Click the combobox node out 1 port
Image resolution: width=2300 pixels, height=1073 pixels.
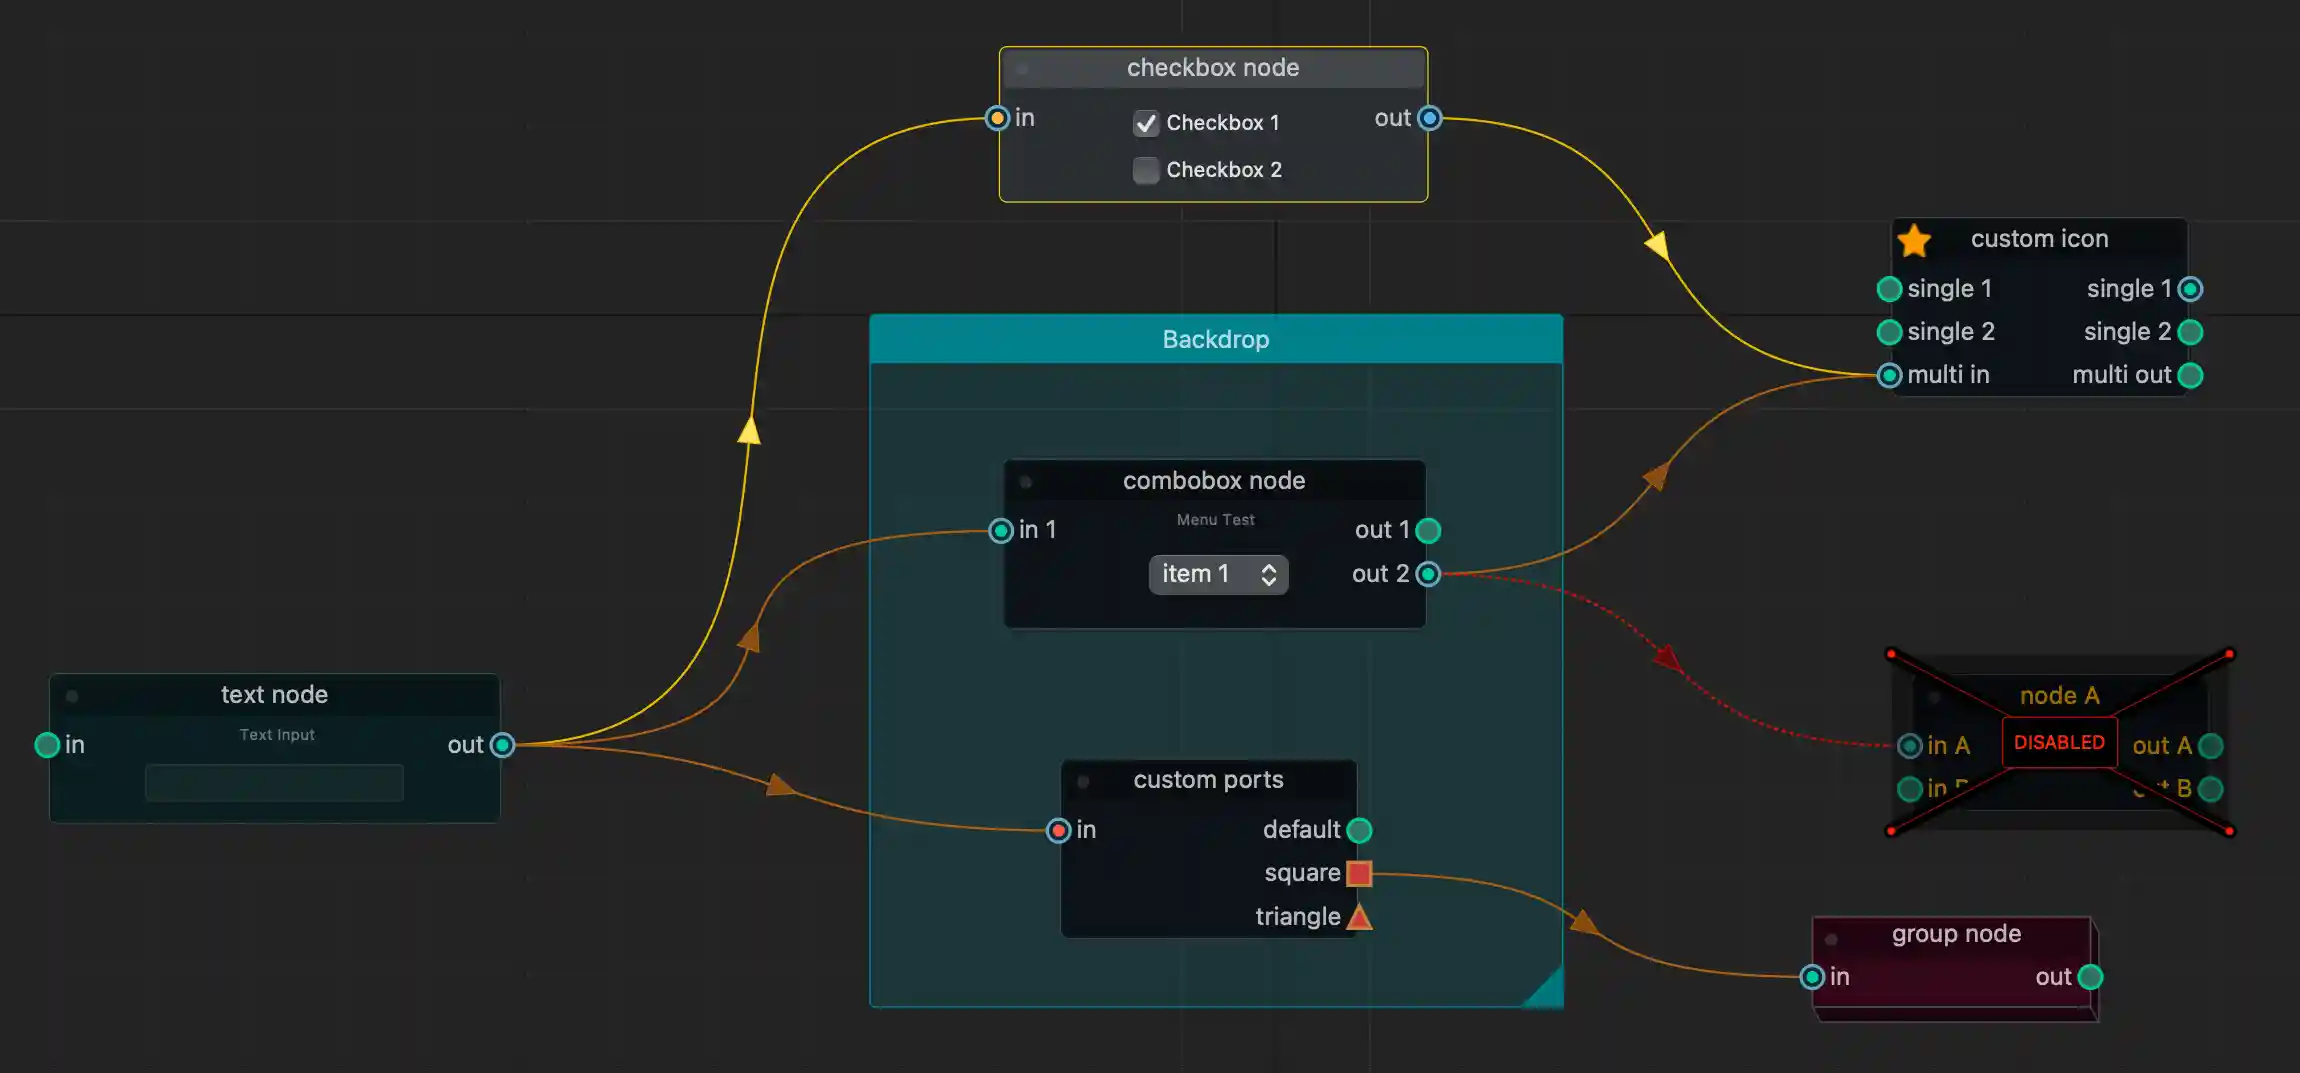tap(1428, 530)
